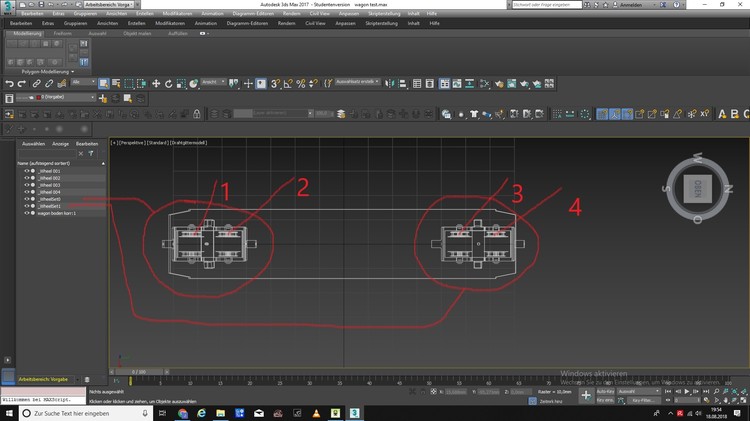Click the Redo arrow in main toolbar
This screenshot has height=421, width=750.
[22, 84]
